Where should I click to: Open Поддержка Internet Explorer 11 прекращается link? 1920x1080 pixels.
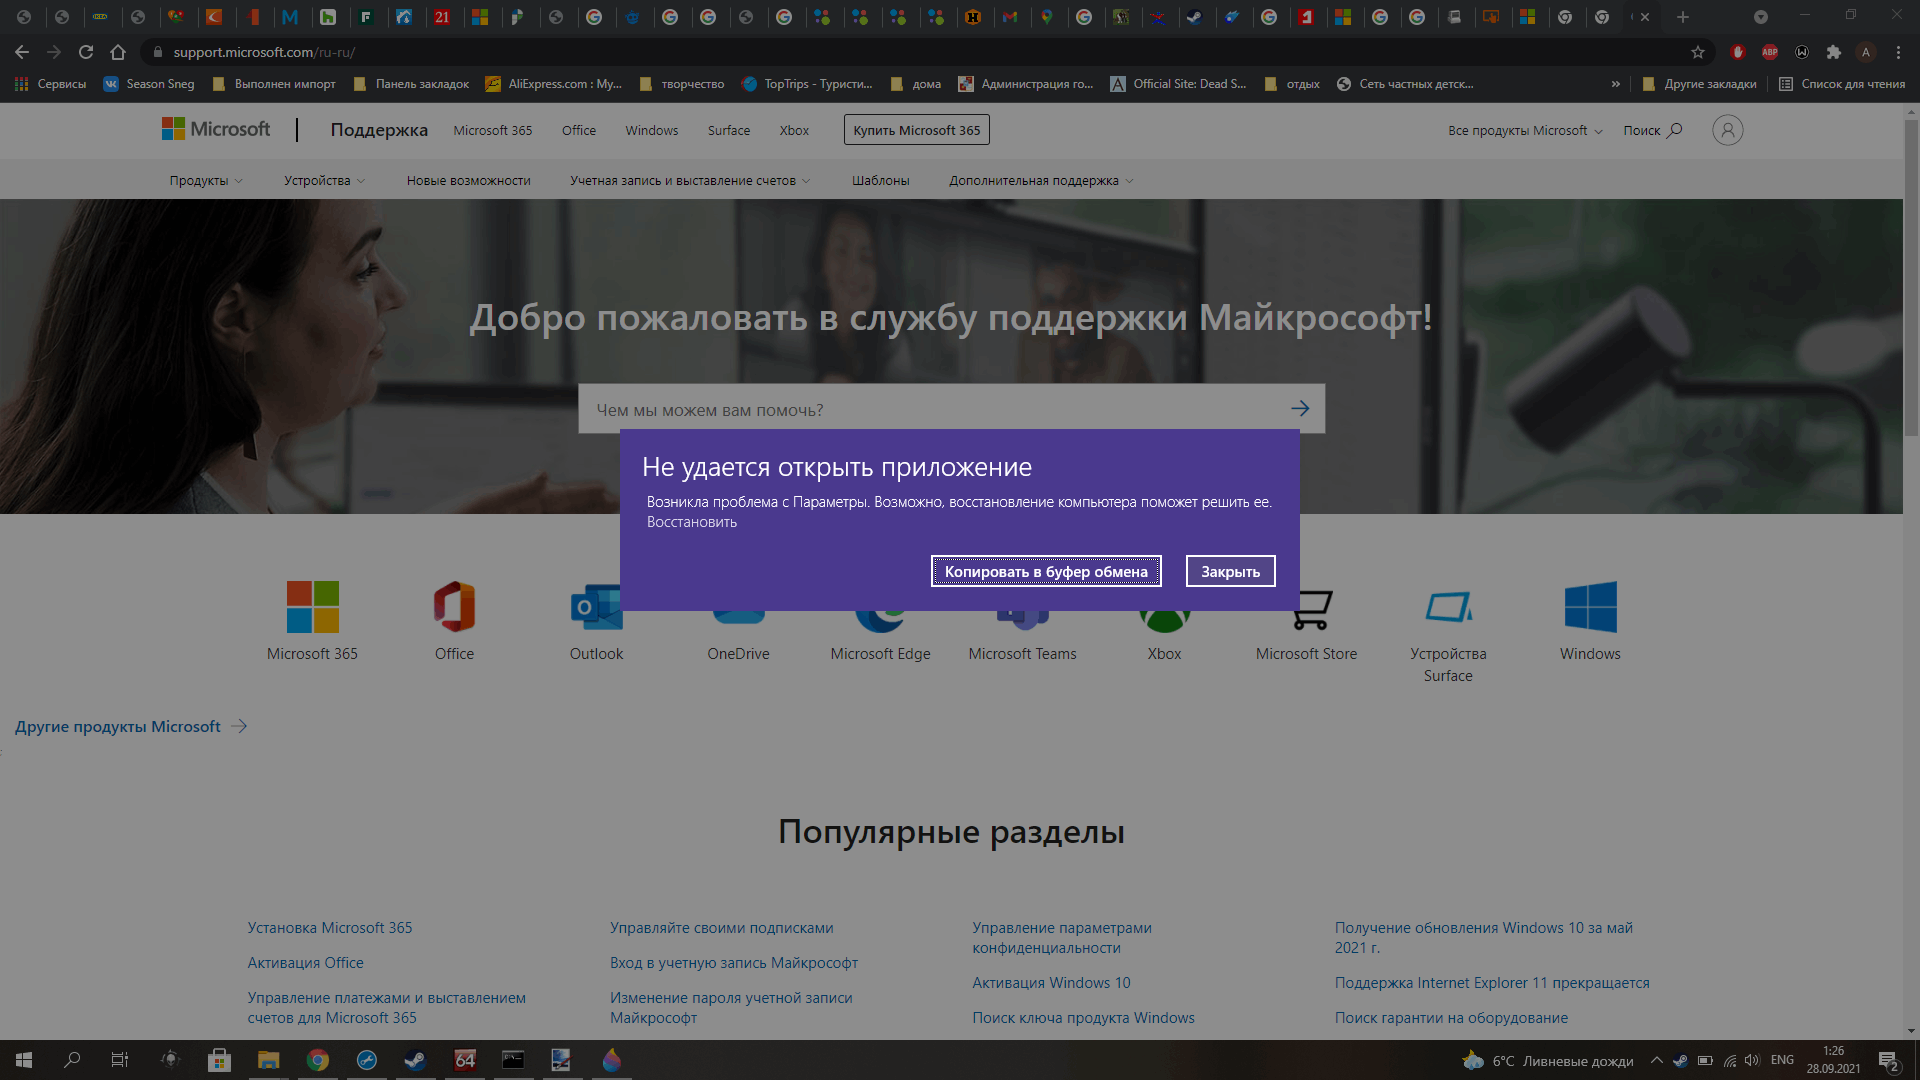coord(1492,982)
